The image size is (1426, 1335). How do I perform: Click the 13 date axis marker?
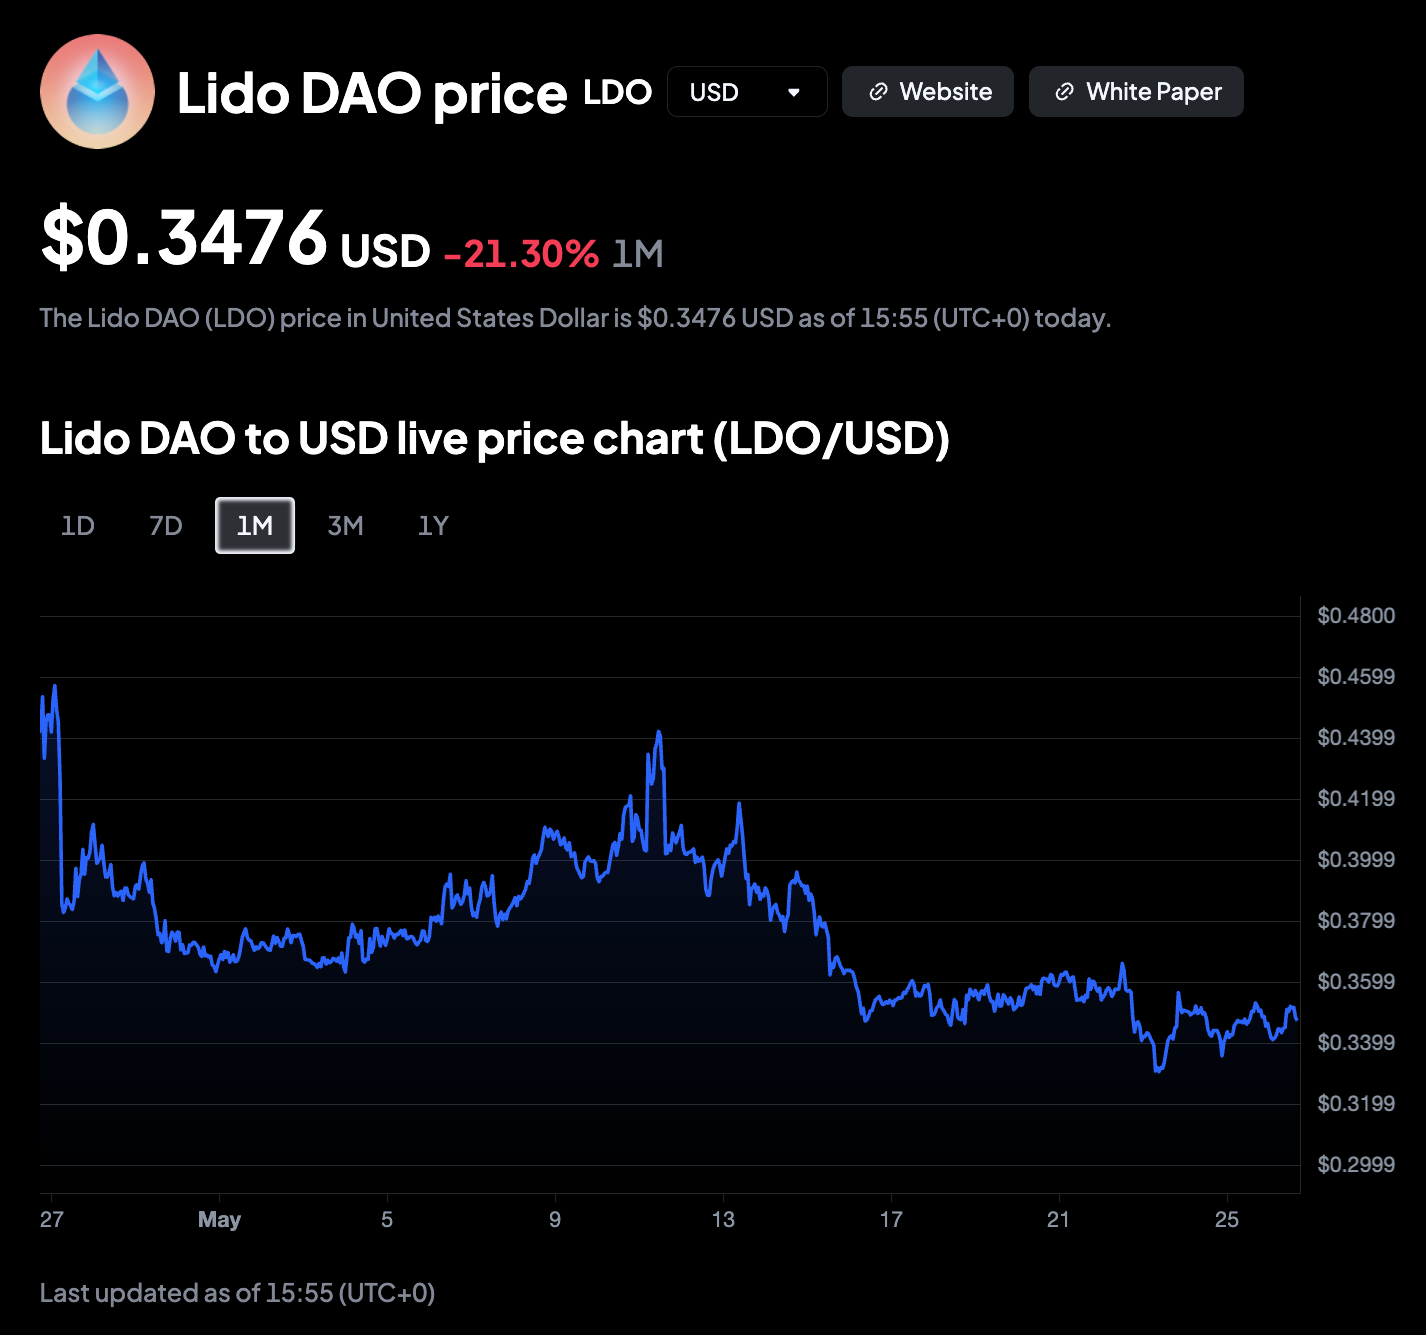[x=723, y=1219]
